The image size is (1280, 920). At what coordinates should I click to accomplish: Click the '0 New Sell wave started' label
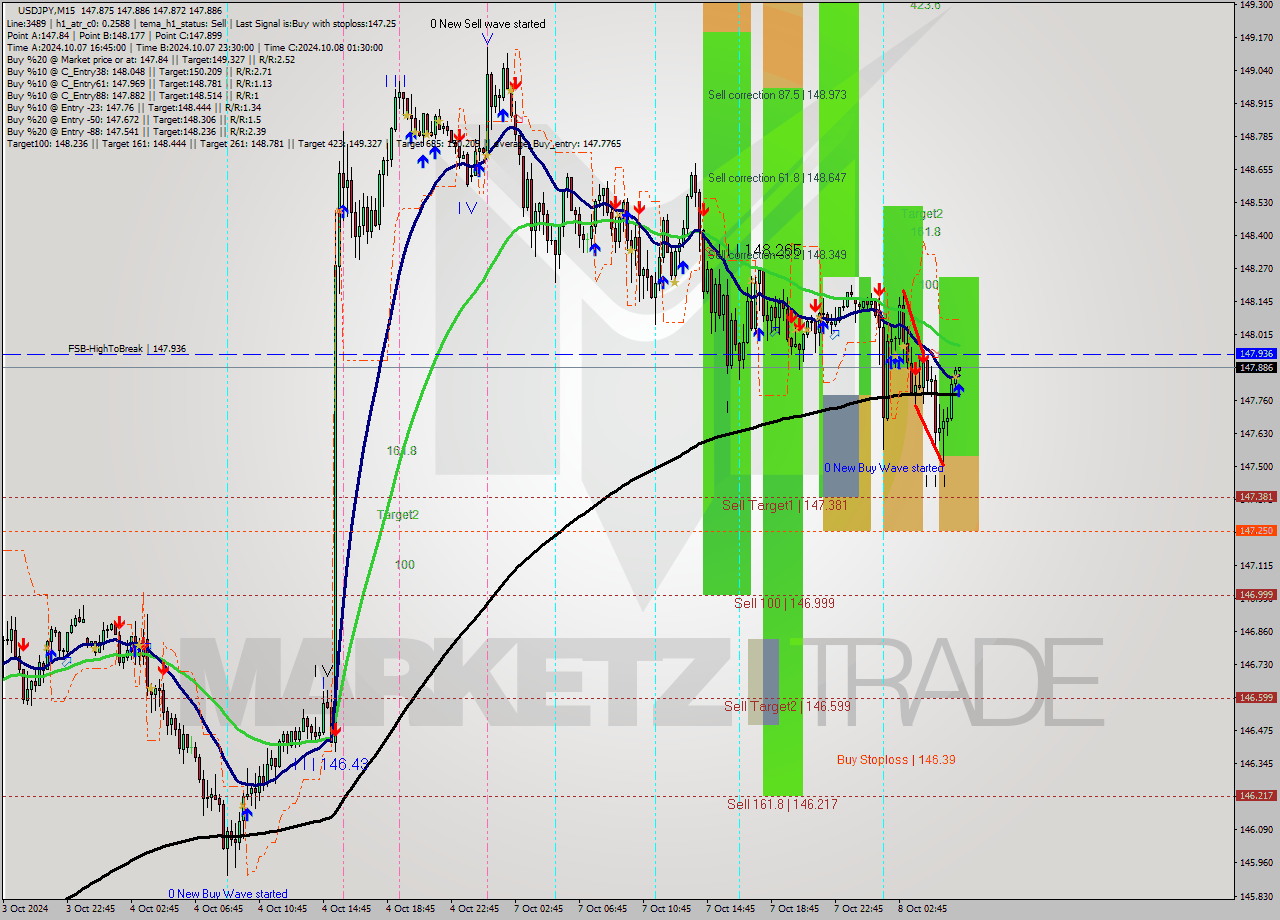[488, 24]
